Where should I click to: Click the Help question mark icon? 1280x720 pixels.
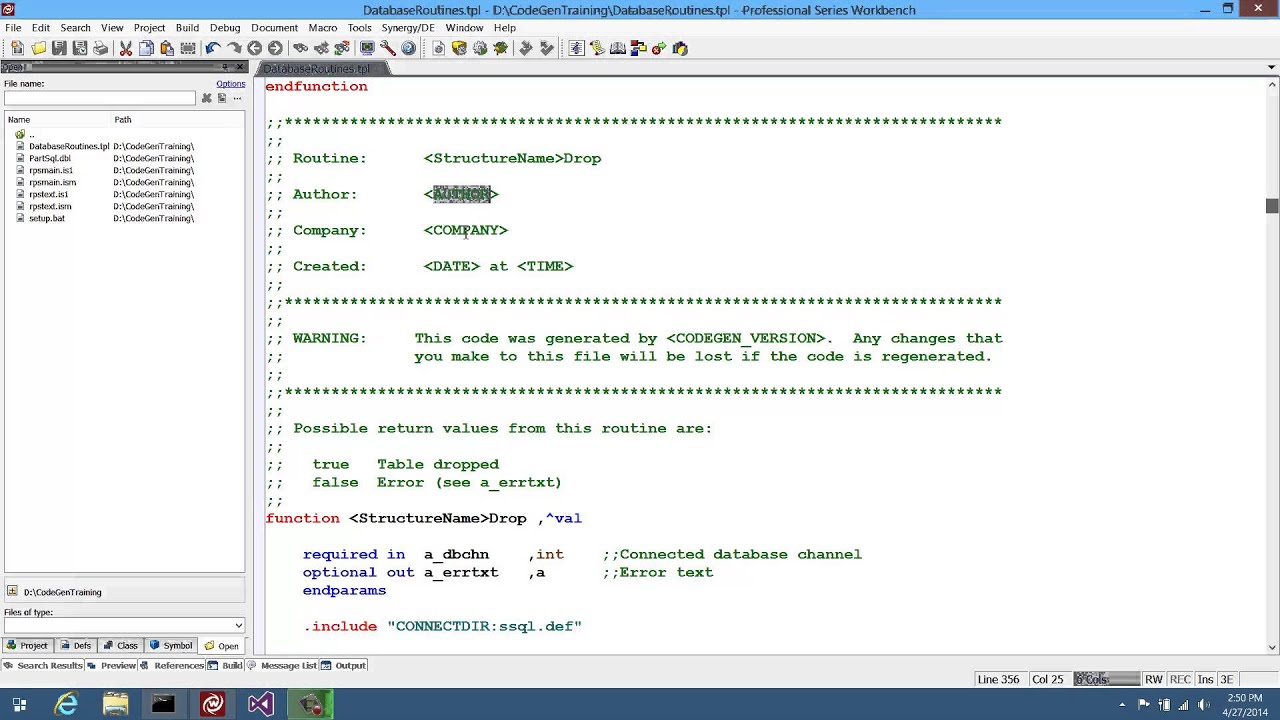(x=408, y=48)
